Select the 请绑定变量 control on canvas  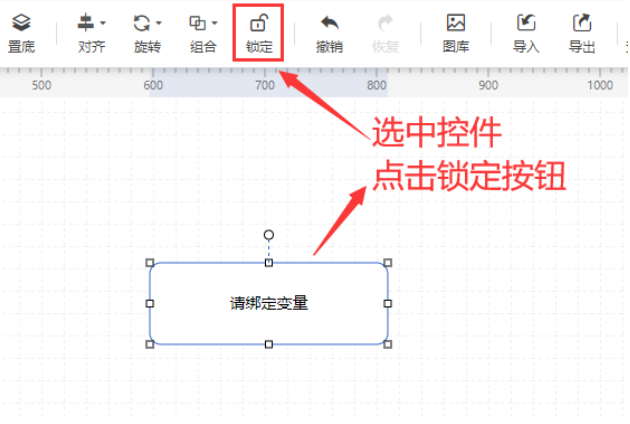click(x=269, y=303)
